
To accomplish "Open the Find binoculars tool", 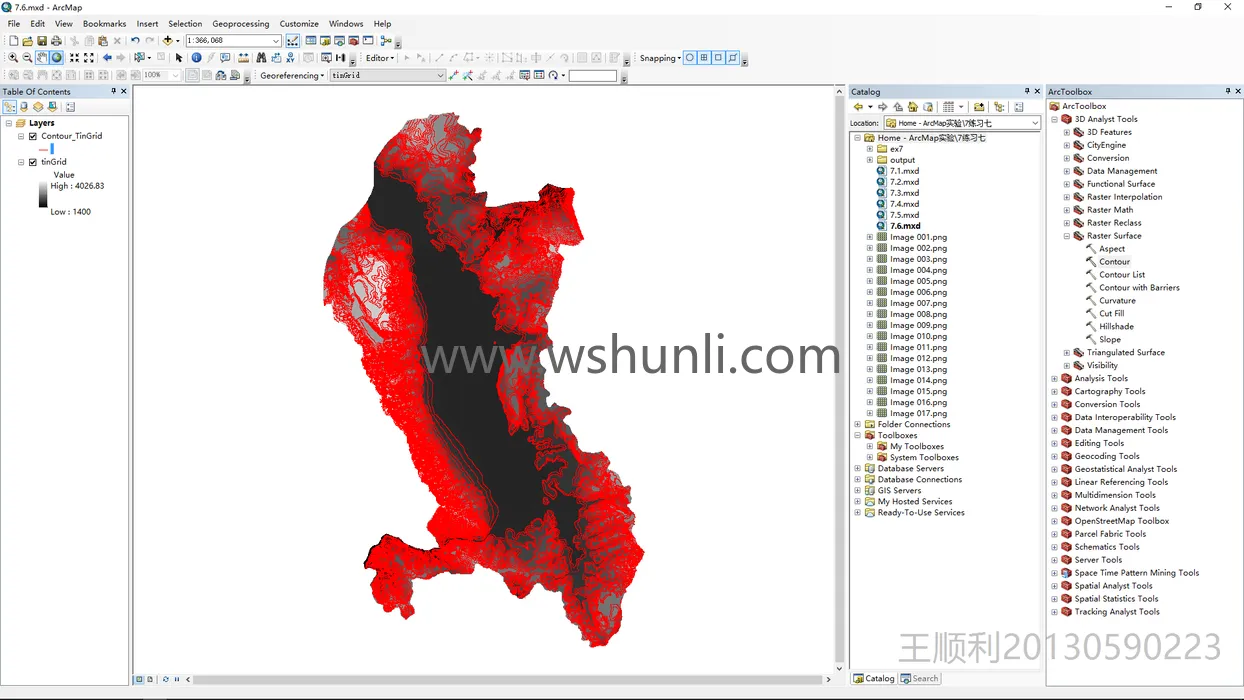I will (x=261, y=58).
